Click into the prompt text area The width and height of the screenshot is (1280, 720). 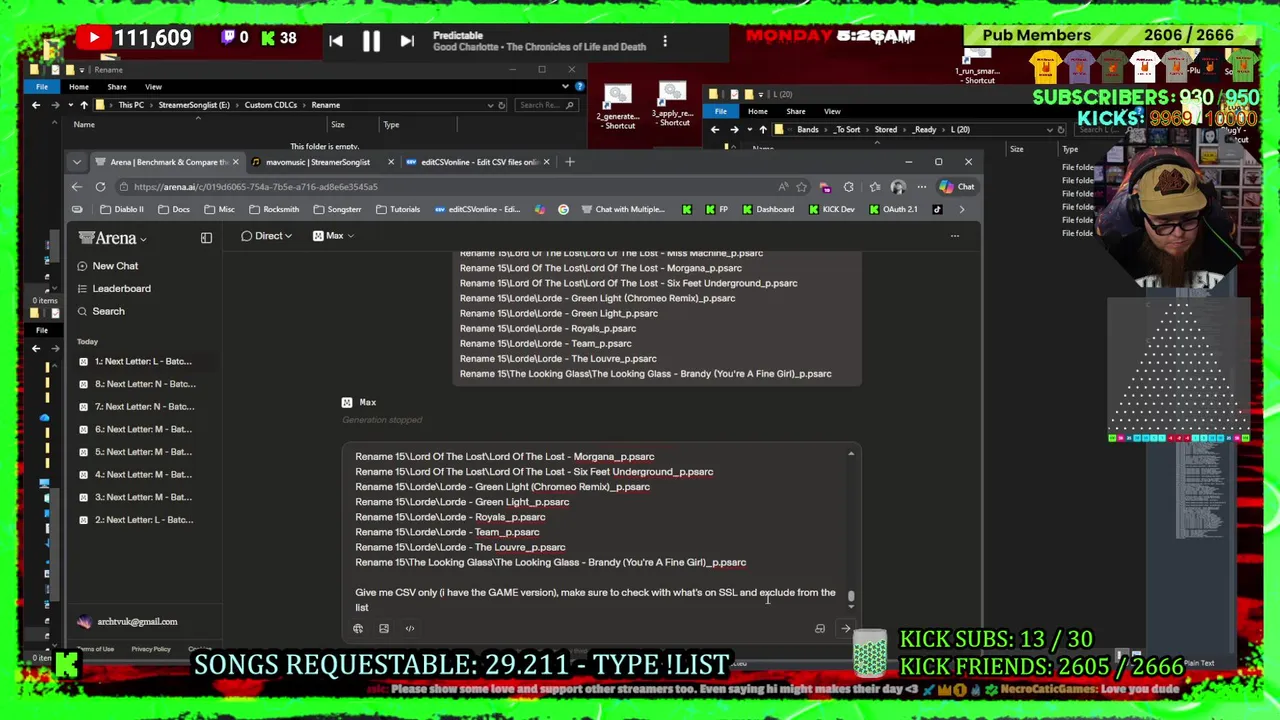click(x=598, y=530)
